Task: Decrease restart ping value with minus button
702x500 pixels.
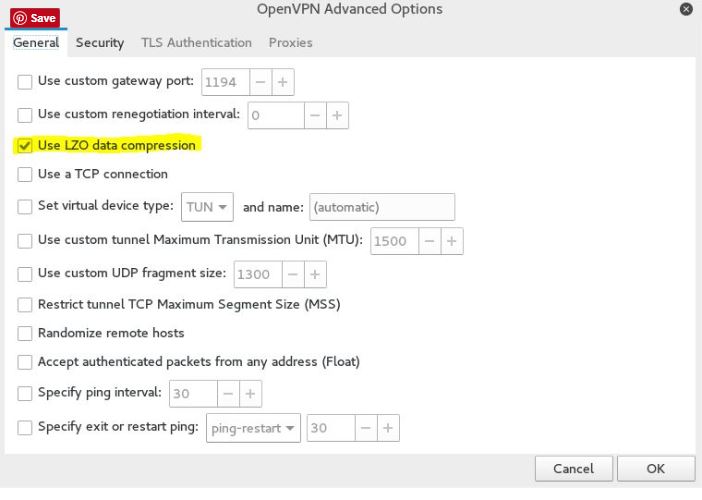Action: pos(366,428)
